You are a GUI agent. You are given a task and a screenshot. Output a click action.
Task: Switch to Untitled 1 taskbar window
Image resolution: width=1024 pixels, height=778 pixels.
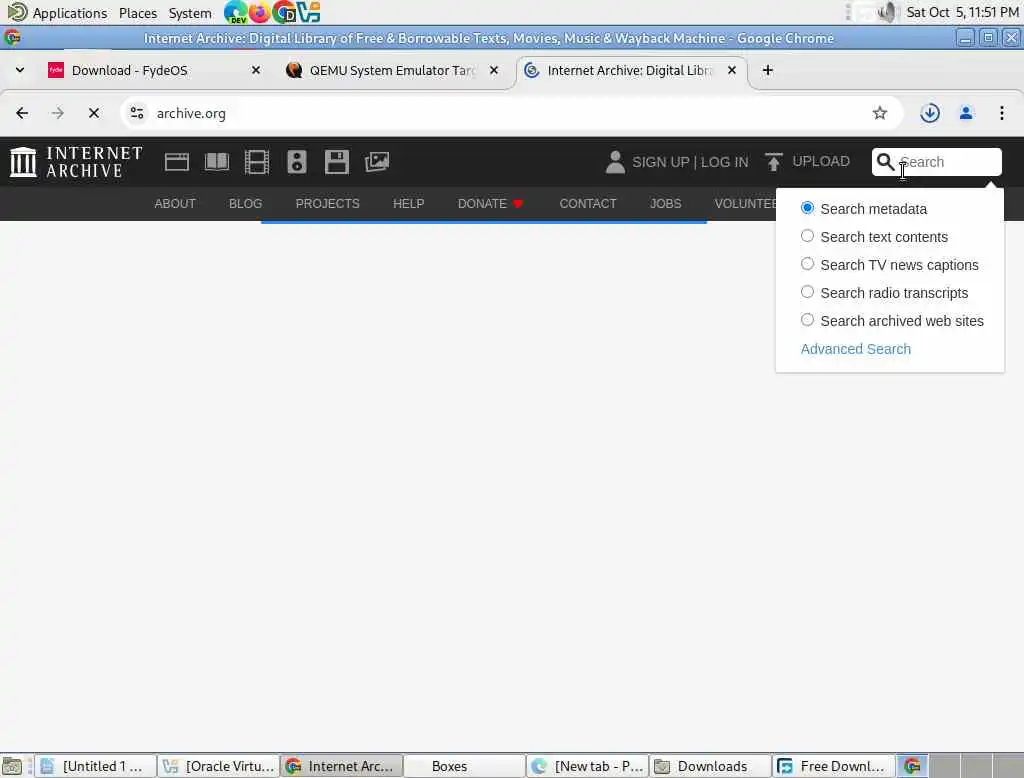[x=95, y=766]
